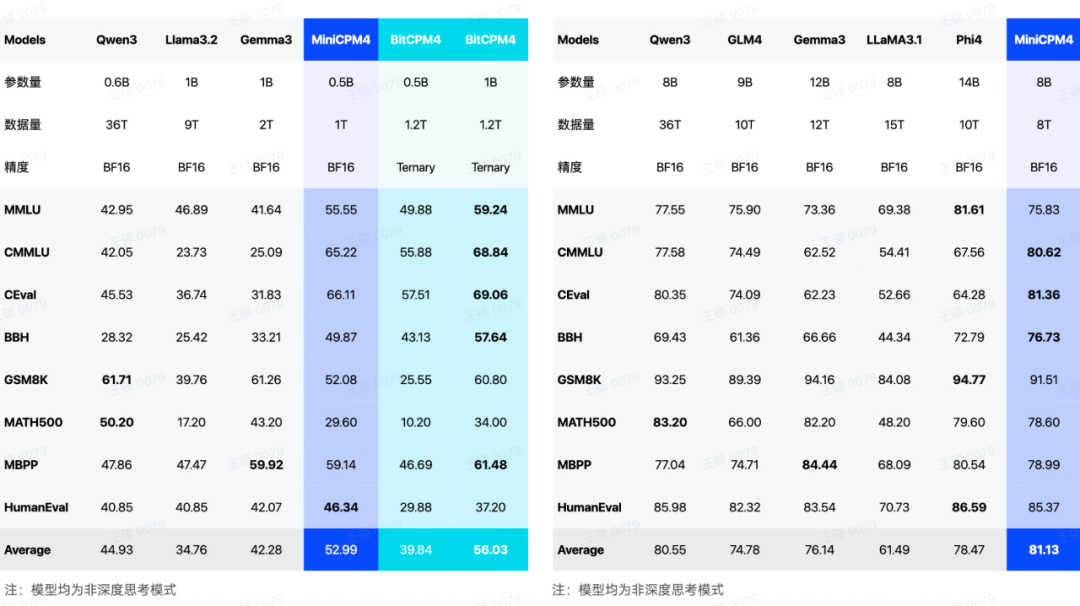Click the Llama3.2 column header
Screen dimensions: 1080x606
point(191,40)
